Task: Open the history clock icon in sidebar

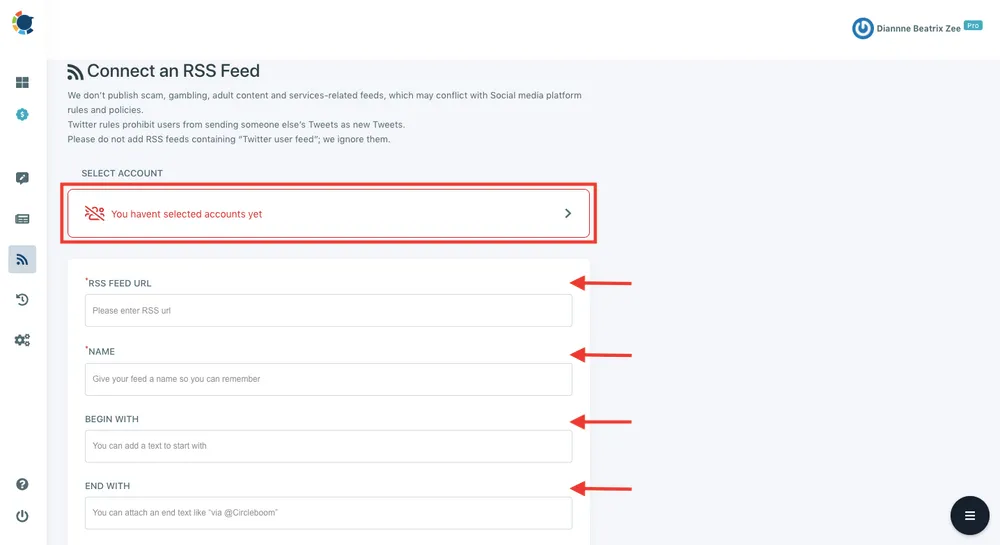Action: (22, 300)
